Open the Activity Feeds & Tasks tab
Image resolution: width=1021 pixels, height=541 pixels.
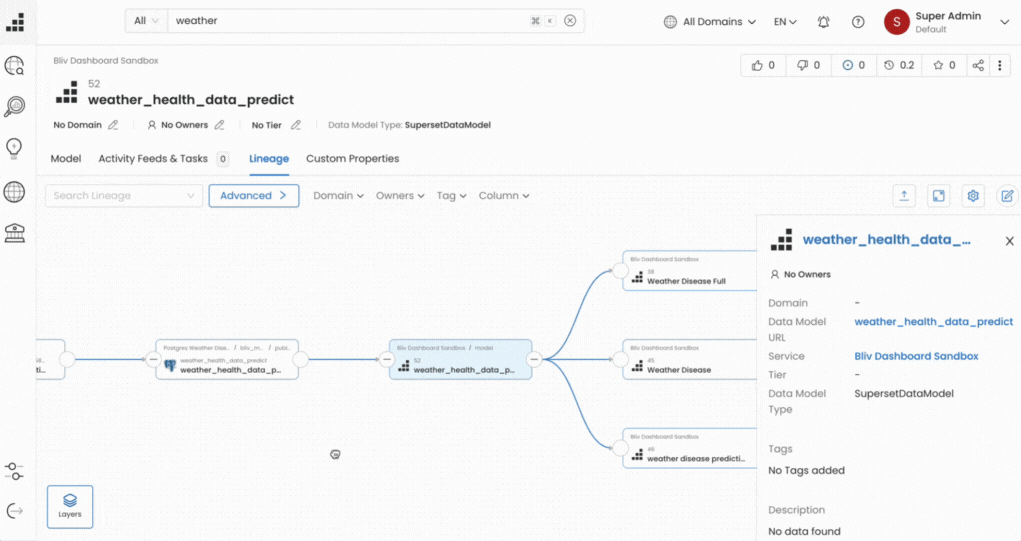[x=163, y=158]
